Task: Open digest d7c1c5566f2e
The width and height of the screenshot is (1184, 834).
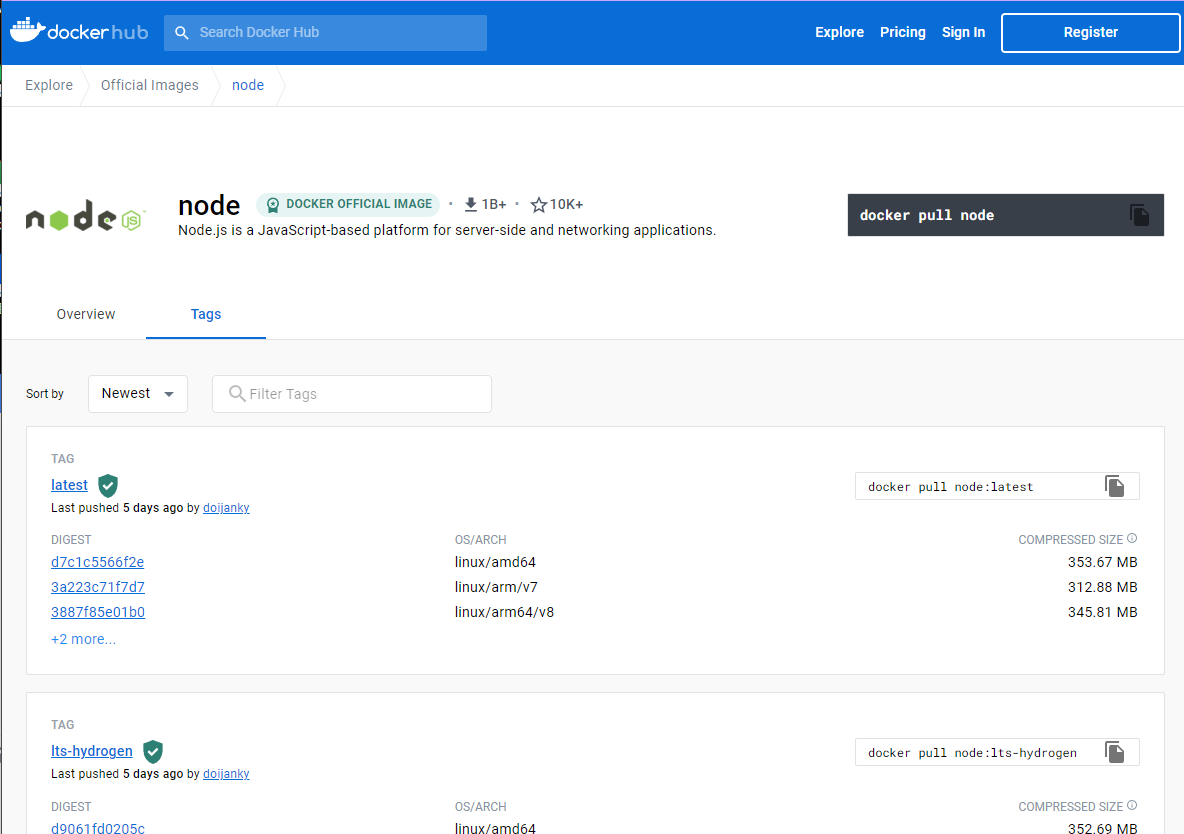Action: pyautogui.click(x=97, y=562)
